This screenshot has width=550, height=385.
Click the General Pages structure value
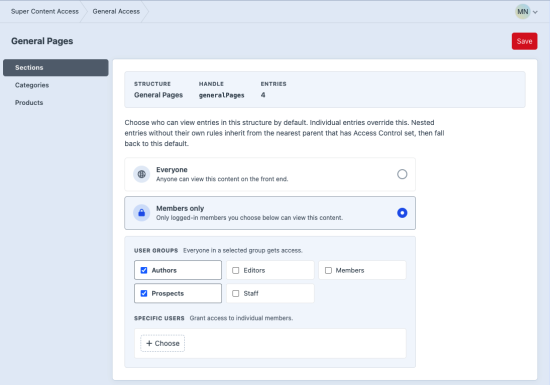point(159,95)
